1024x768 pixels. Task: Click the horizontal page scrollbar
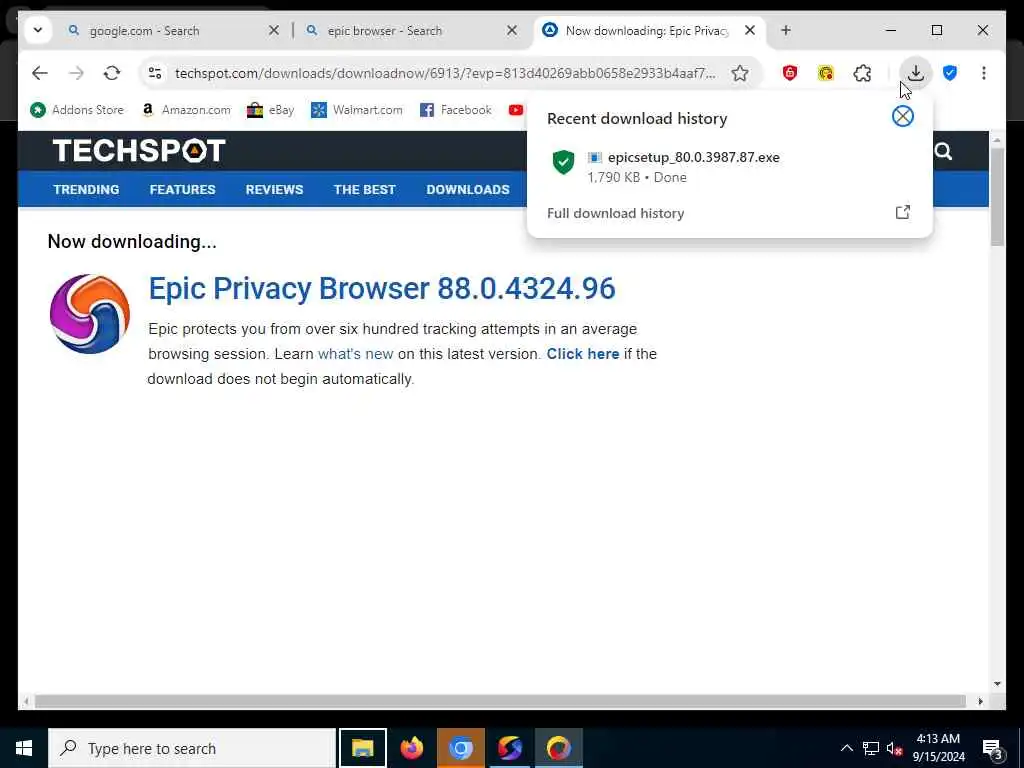[500, 701]
